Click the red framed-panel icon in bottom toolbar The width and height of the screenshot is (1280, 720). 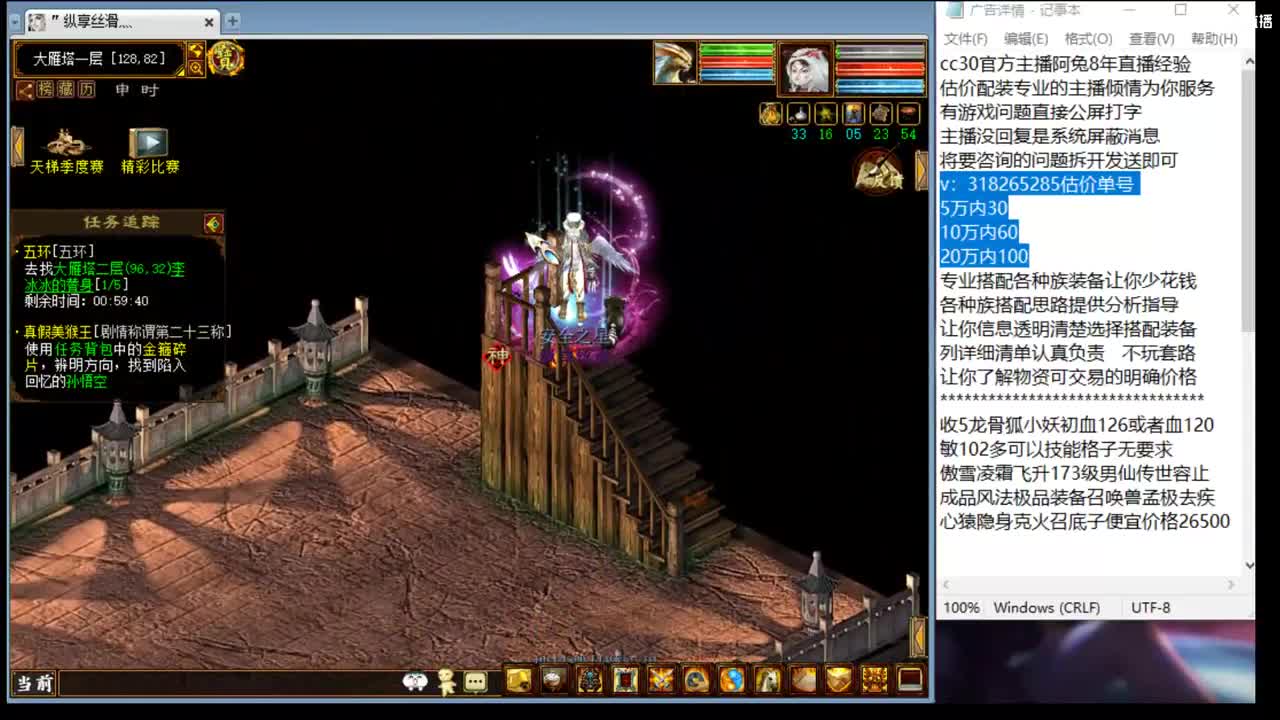625,680
